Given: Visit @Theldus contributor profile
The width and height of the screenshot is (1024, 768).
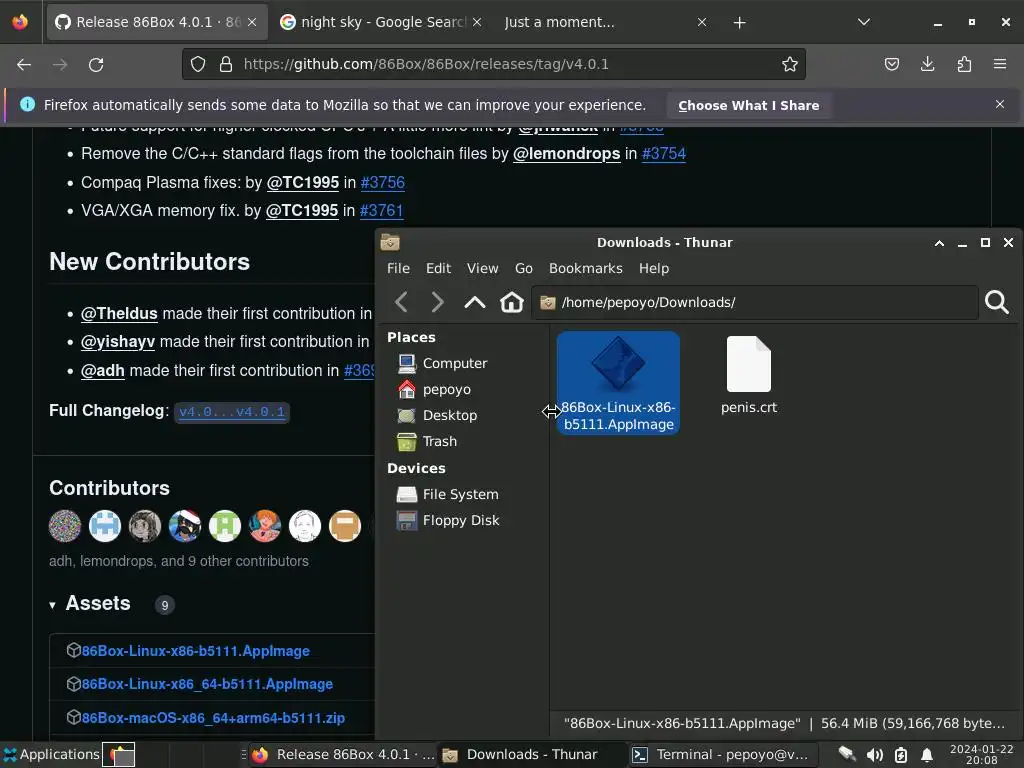Looking at the screenshot, I should tap(119, 313).
